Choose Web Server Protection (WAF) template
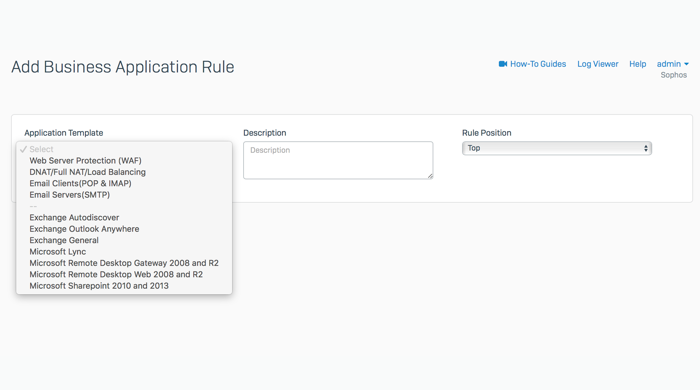The width and height of the screenshot is (700, 390). click(124, 161)
